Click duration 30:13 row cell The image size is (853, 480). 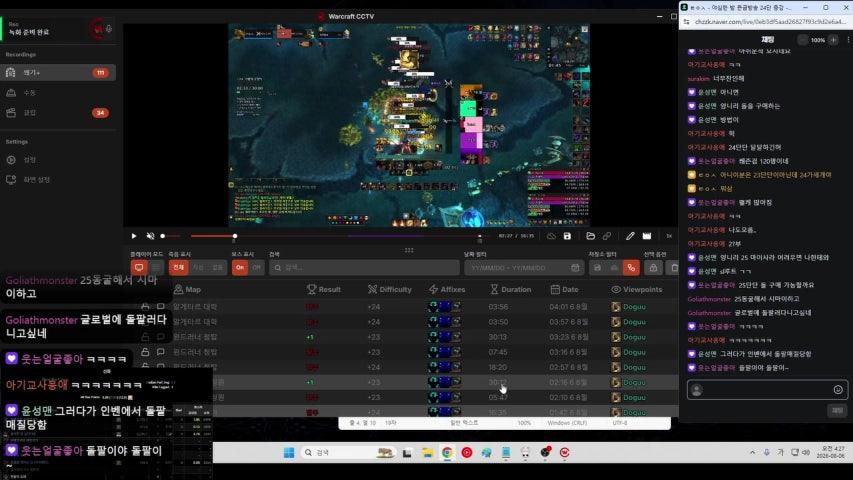pyautogui.click(x=498, y=337)
